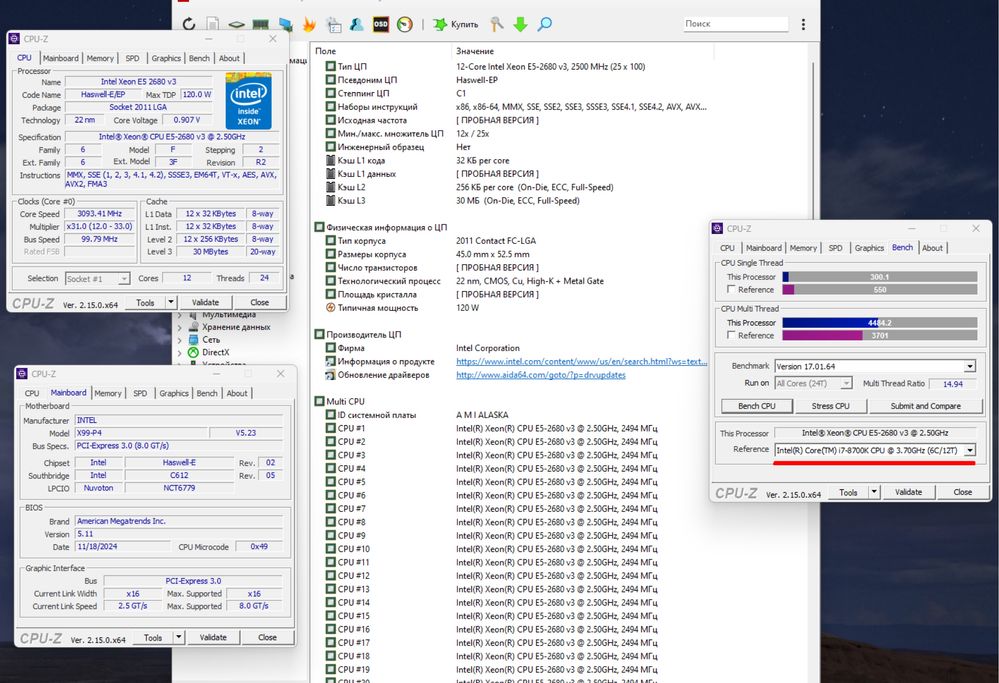Click the icon beside Обновление драйверов
Screen dimensions: 999x683
tap(330, 375)
